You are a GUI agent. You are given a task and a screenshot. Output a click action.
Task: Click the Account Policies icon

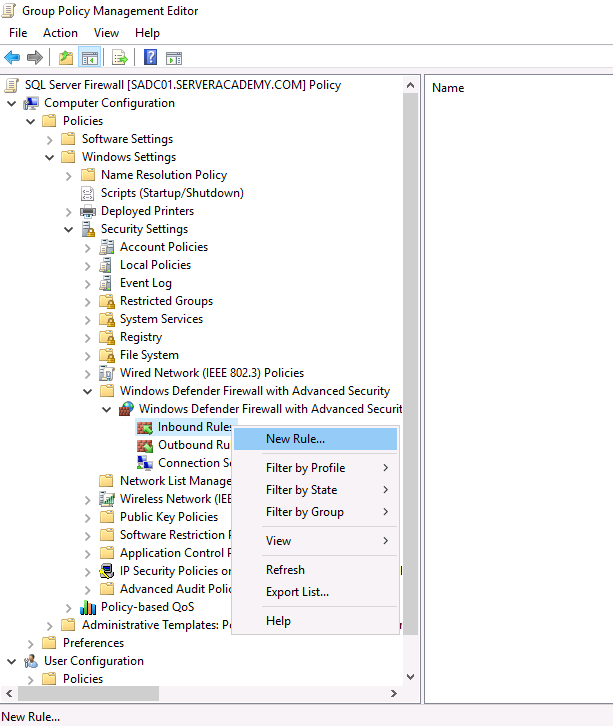(106, 247)
